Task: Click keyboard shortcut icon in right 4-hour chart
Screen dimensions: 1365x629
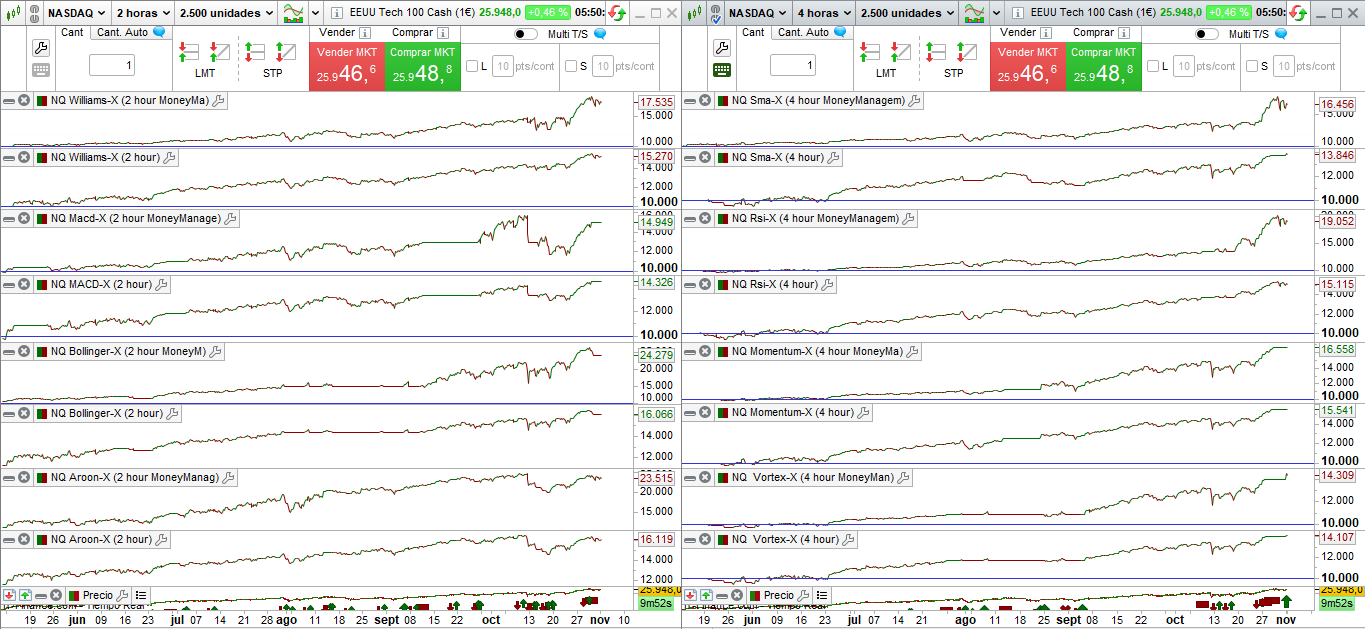Action: tap(722, 70)
